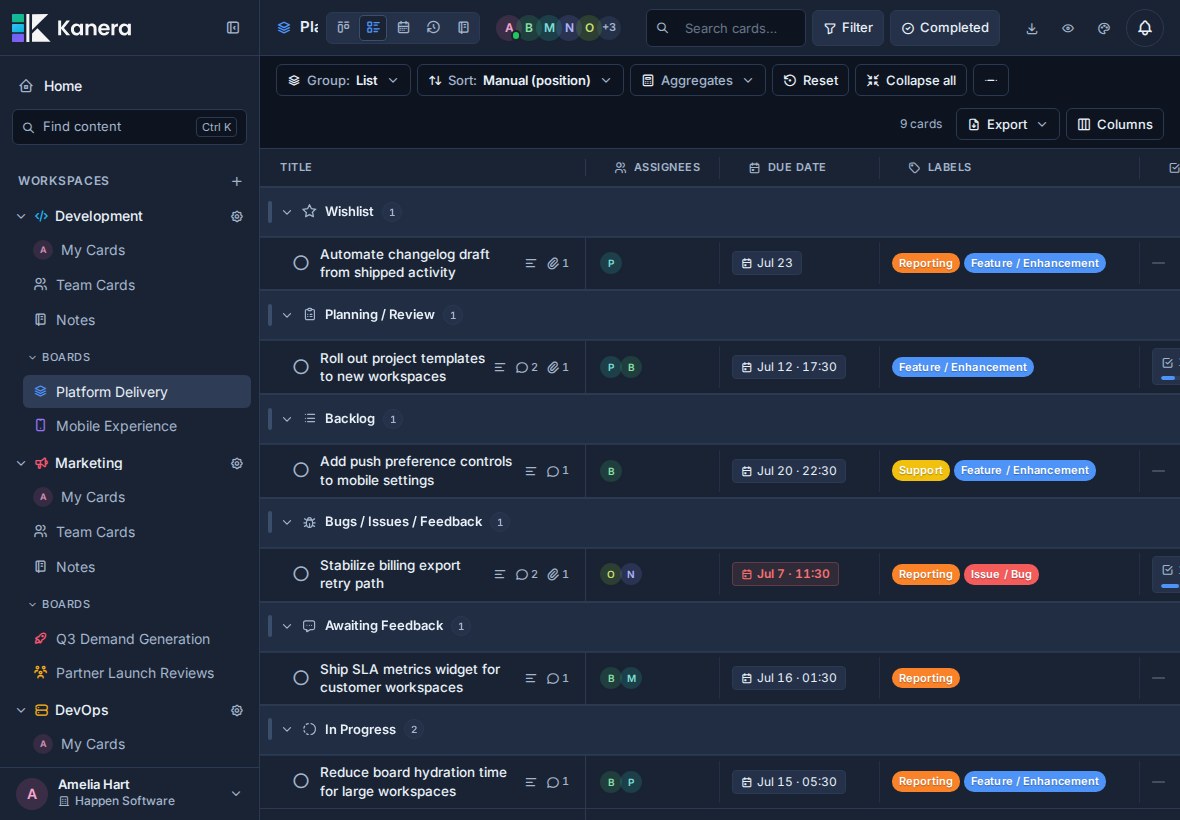Image resolution: width=1180 pixels, height=820 pixels.
Task: Open the Columns button
Action: [1115, 124]
